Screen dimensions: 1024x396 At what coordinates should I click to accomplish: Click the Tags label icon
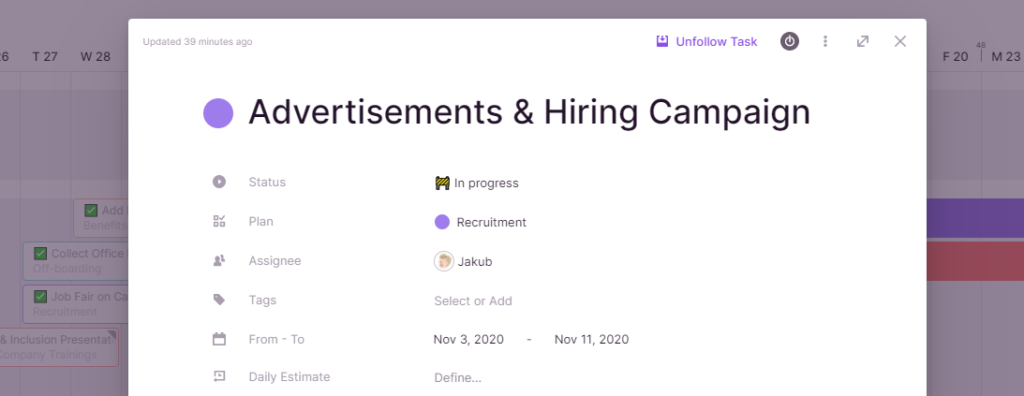[x=219, y=300]
